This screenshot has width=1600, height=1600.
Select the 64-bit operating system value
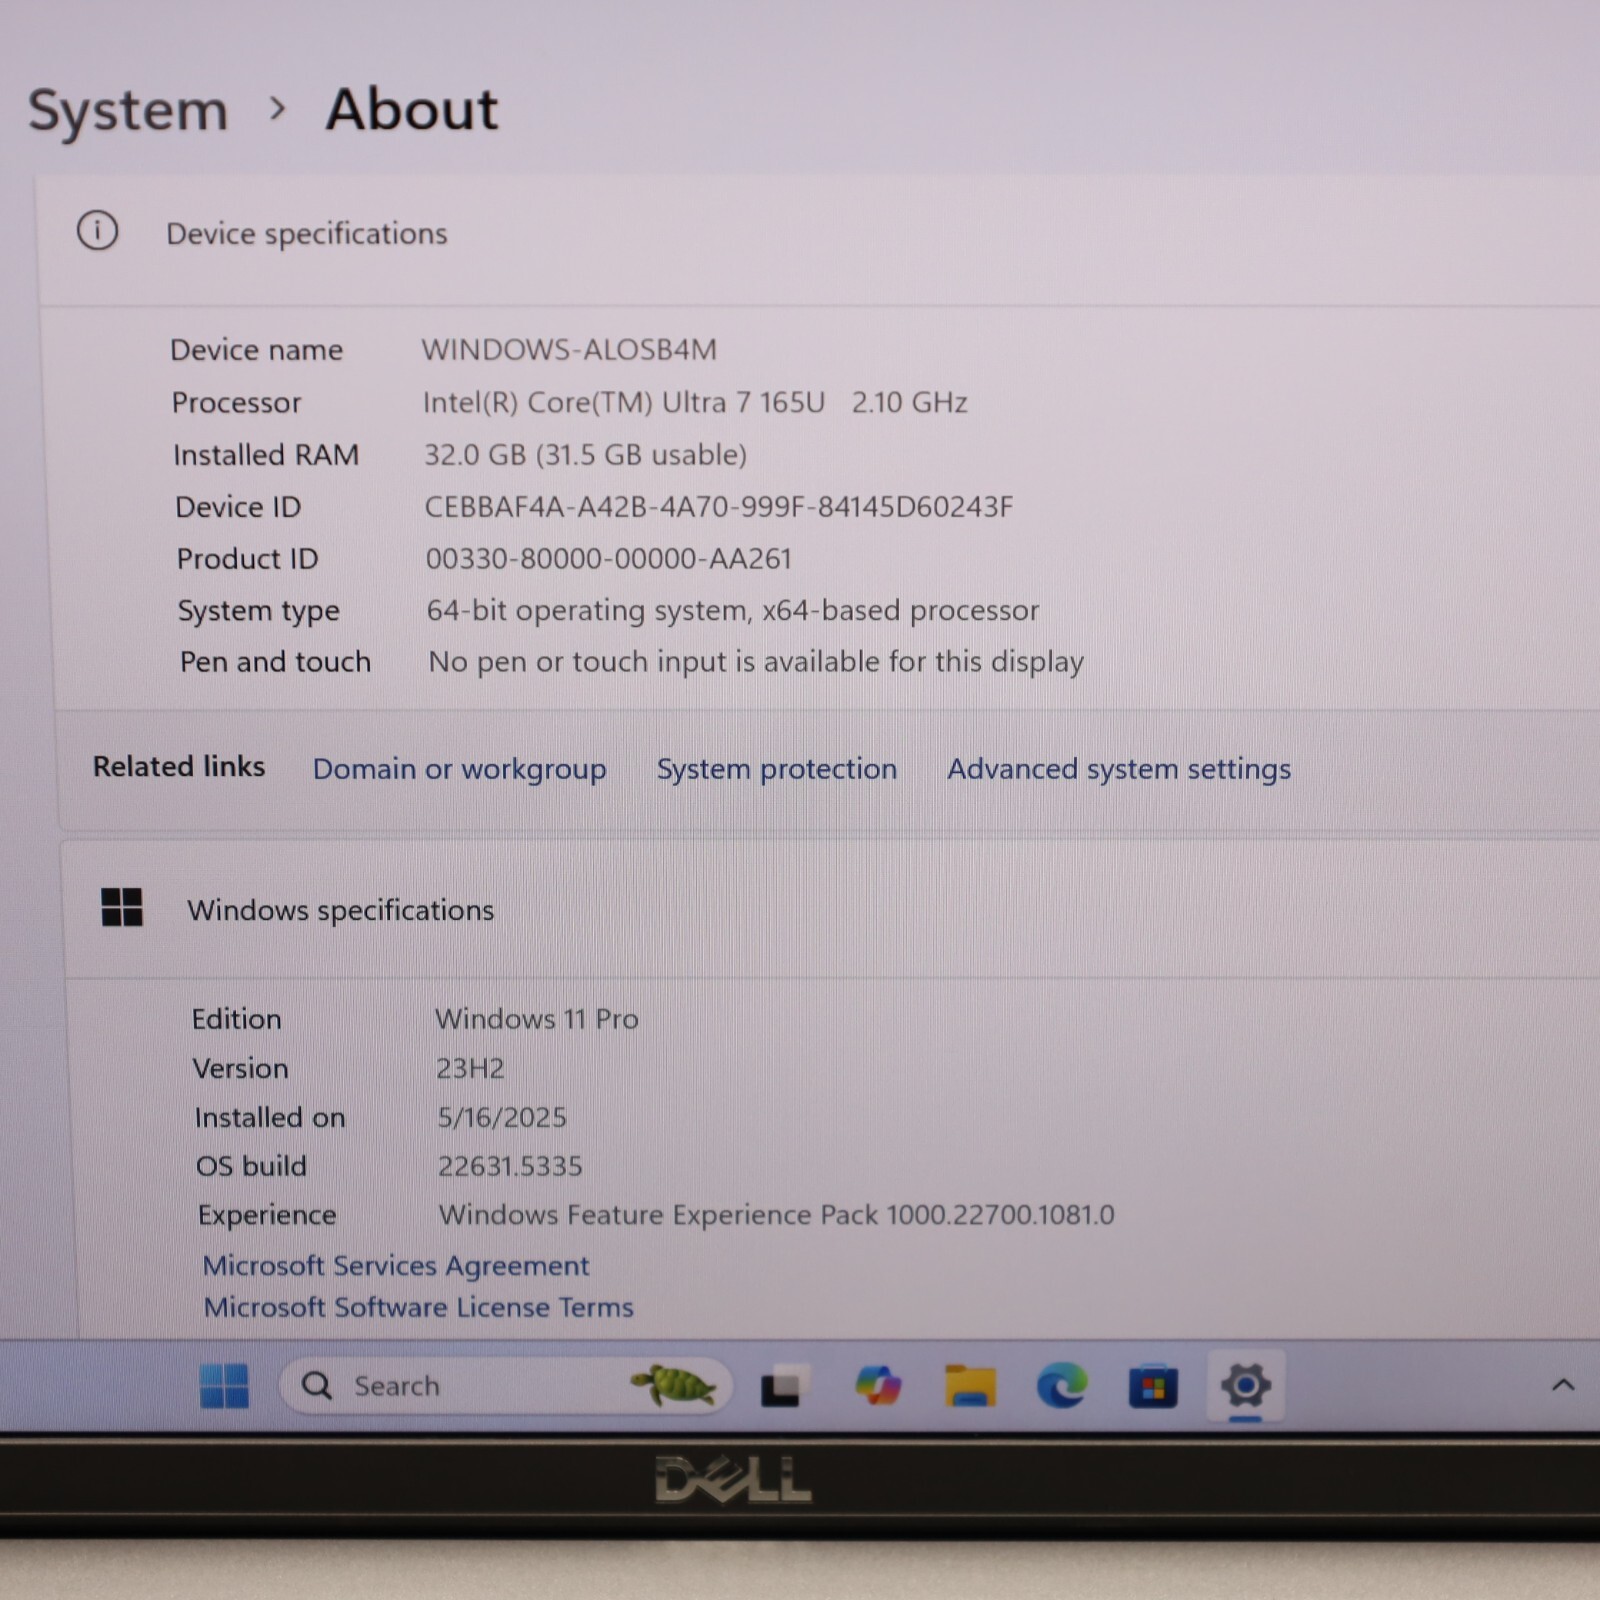coord(733,610)
